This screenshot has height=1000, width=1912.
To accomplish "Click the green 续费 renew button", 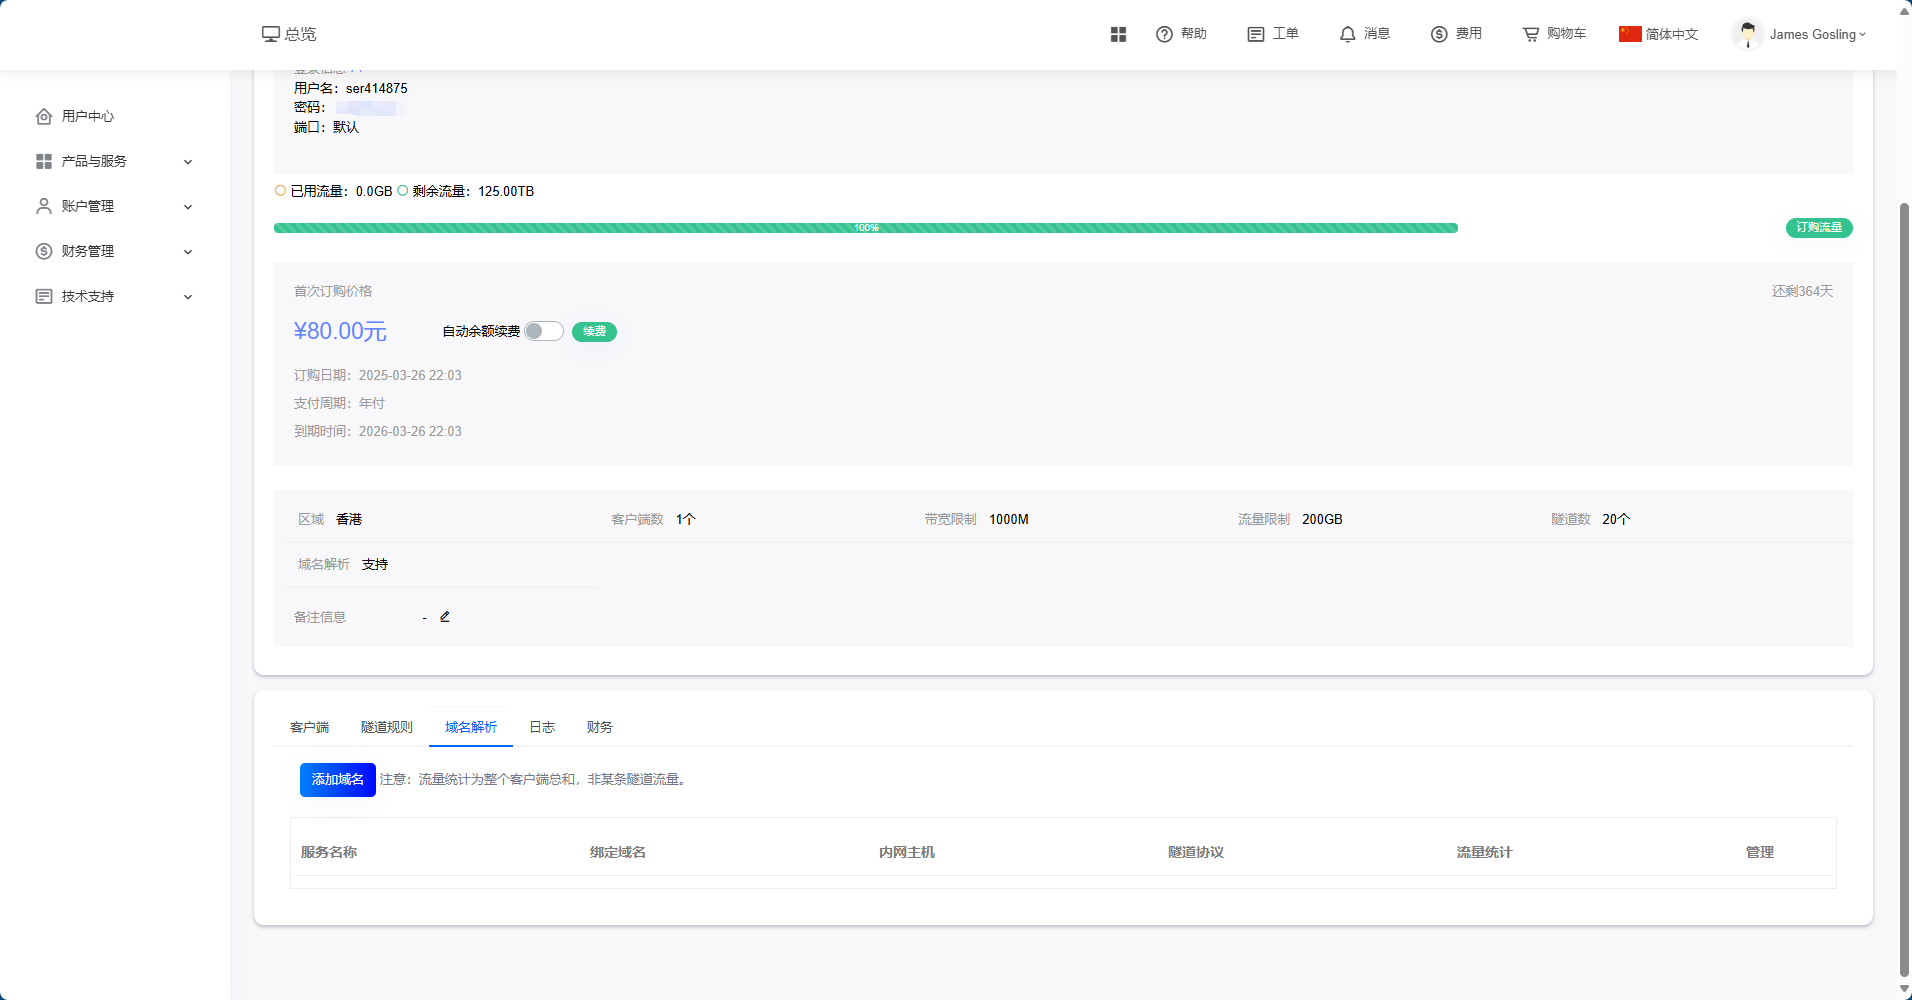I will click(x=594, y=332).
